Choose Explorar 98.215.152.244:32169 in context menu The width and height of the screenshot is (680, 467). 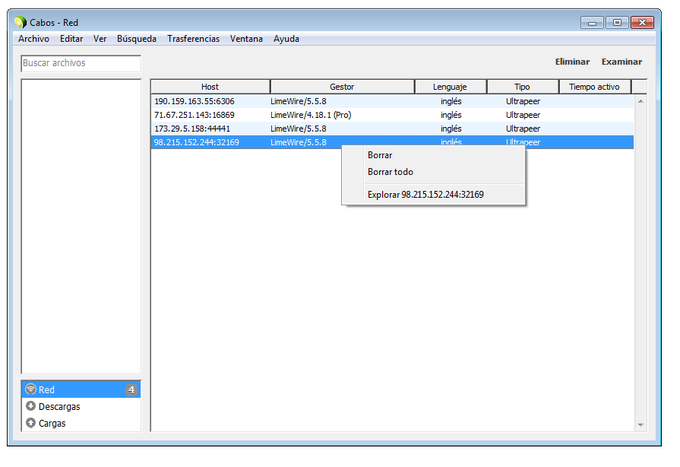click(x=434, y=194)
